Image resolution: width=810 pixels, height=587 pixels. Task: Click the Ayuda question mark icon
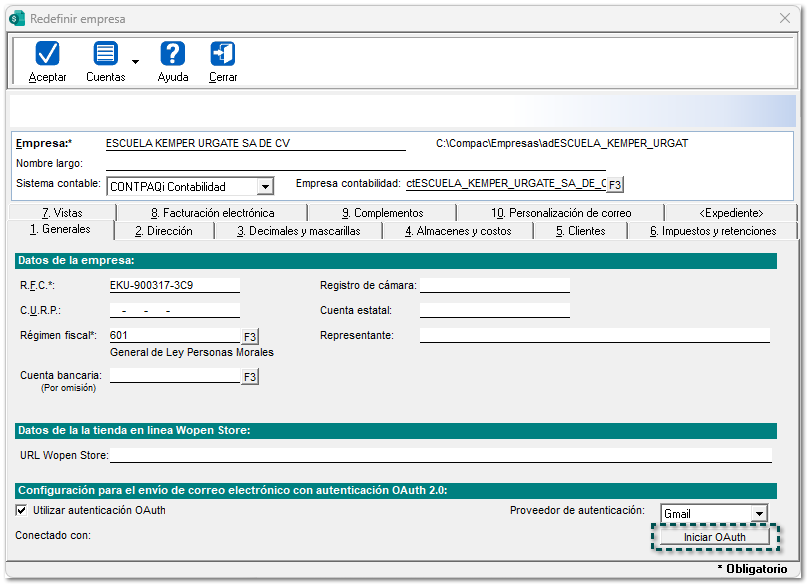173,54
